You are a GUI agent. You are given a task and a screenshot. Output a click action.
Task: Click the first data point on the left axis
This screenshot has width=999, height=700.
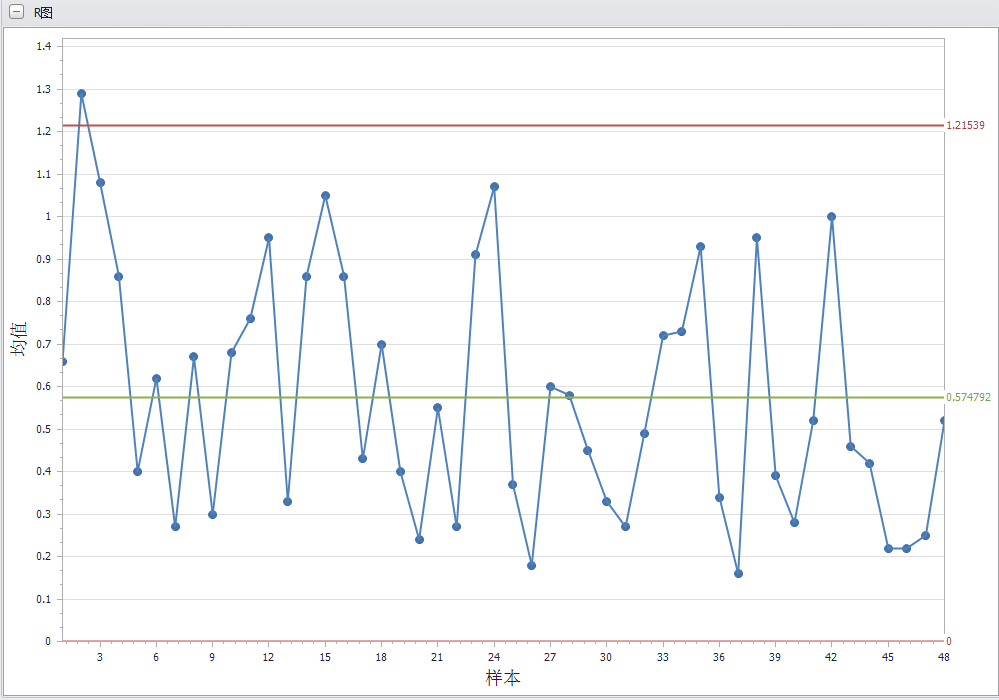click(x=63, y=361)
